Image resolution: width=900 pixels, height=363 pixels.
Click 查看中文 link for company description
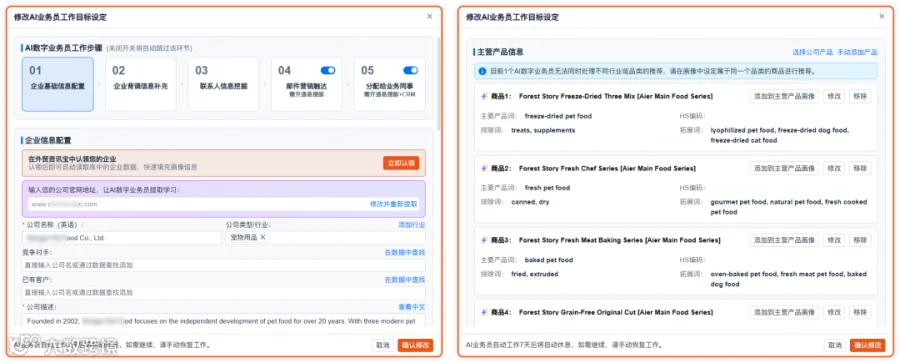coord(412,307)
